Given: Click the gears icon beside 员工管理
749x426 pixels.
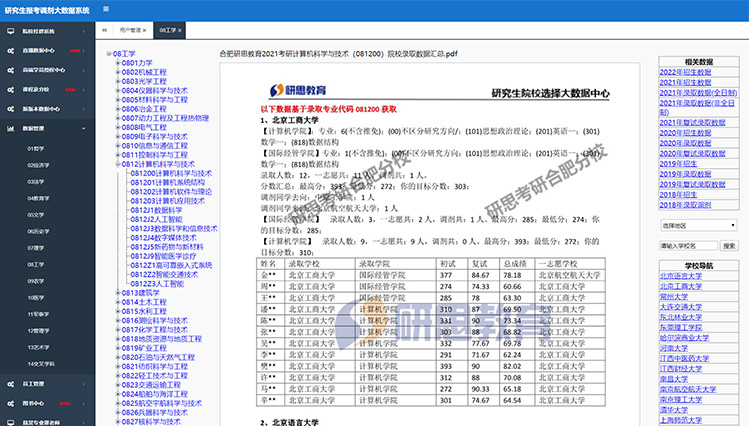Looking at the screenshot, I should pyautogui.click(x=11, y=384).
